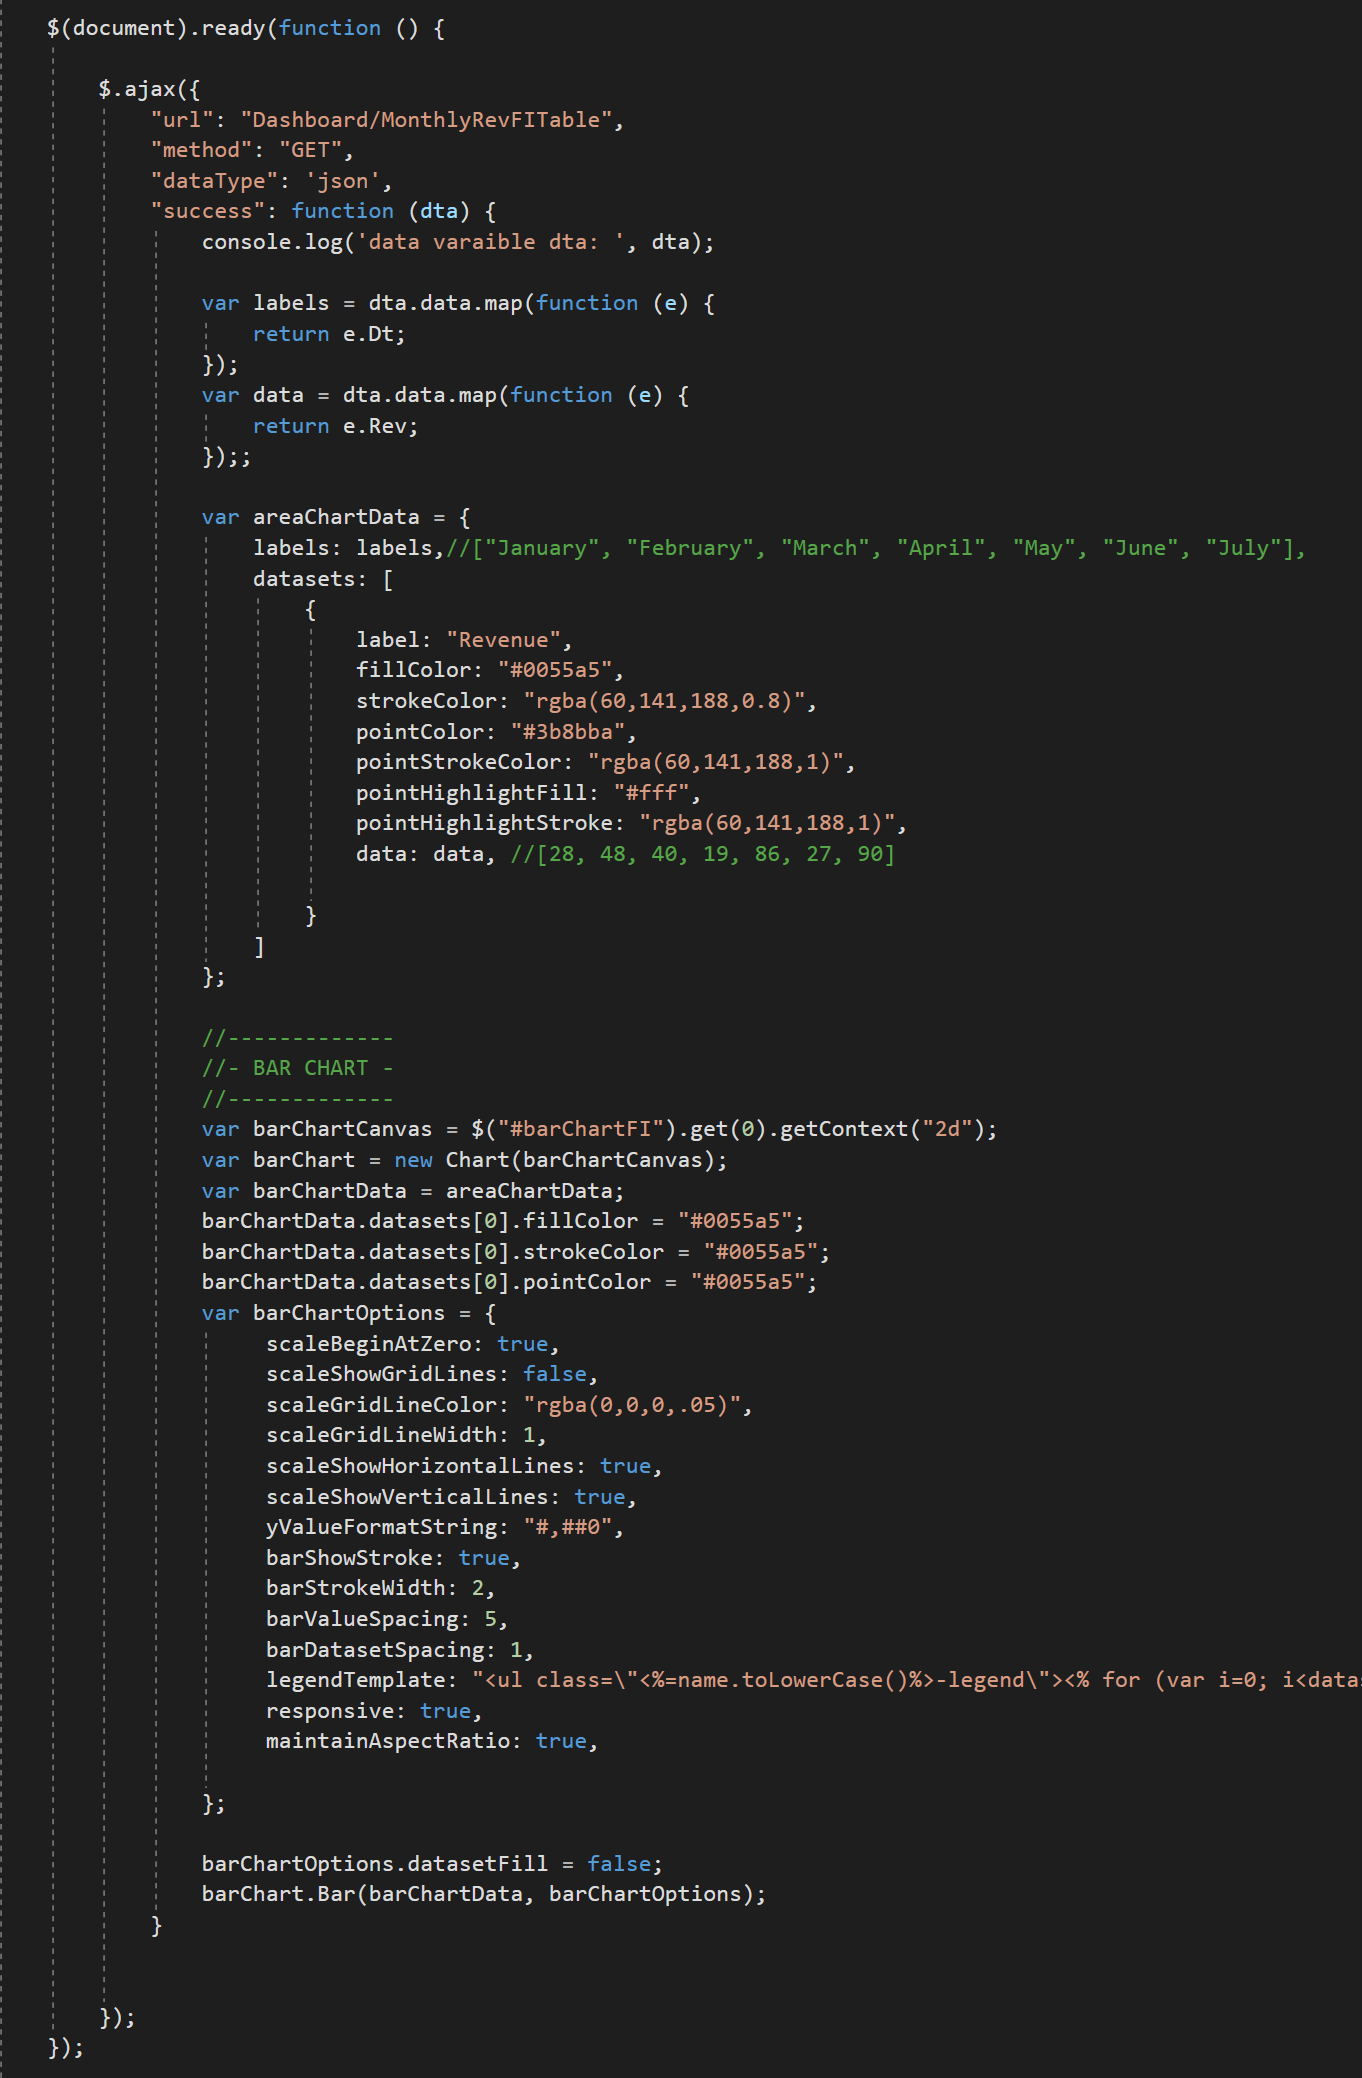The width and height of the screenshot is (1362, 2078).
Task: Click the strokeColor rgba(60,141,188,0.8) value
Action: click(664, 701)
